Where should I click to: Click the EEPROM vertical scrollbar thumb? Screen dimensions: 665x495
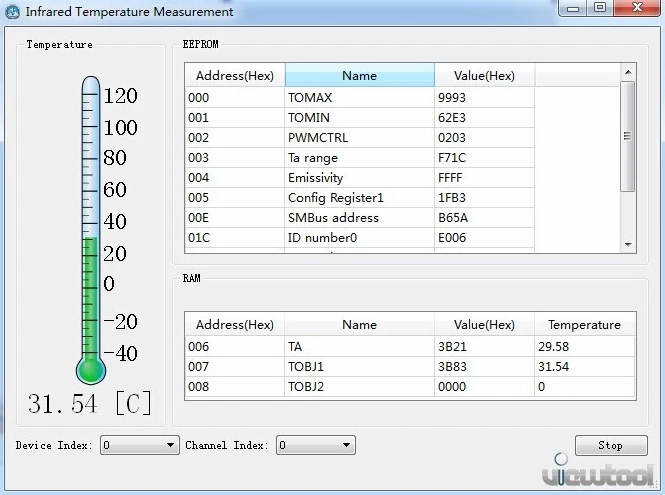[627, 136]
